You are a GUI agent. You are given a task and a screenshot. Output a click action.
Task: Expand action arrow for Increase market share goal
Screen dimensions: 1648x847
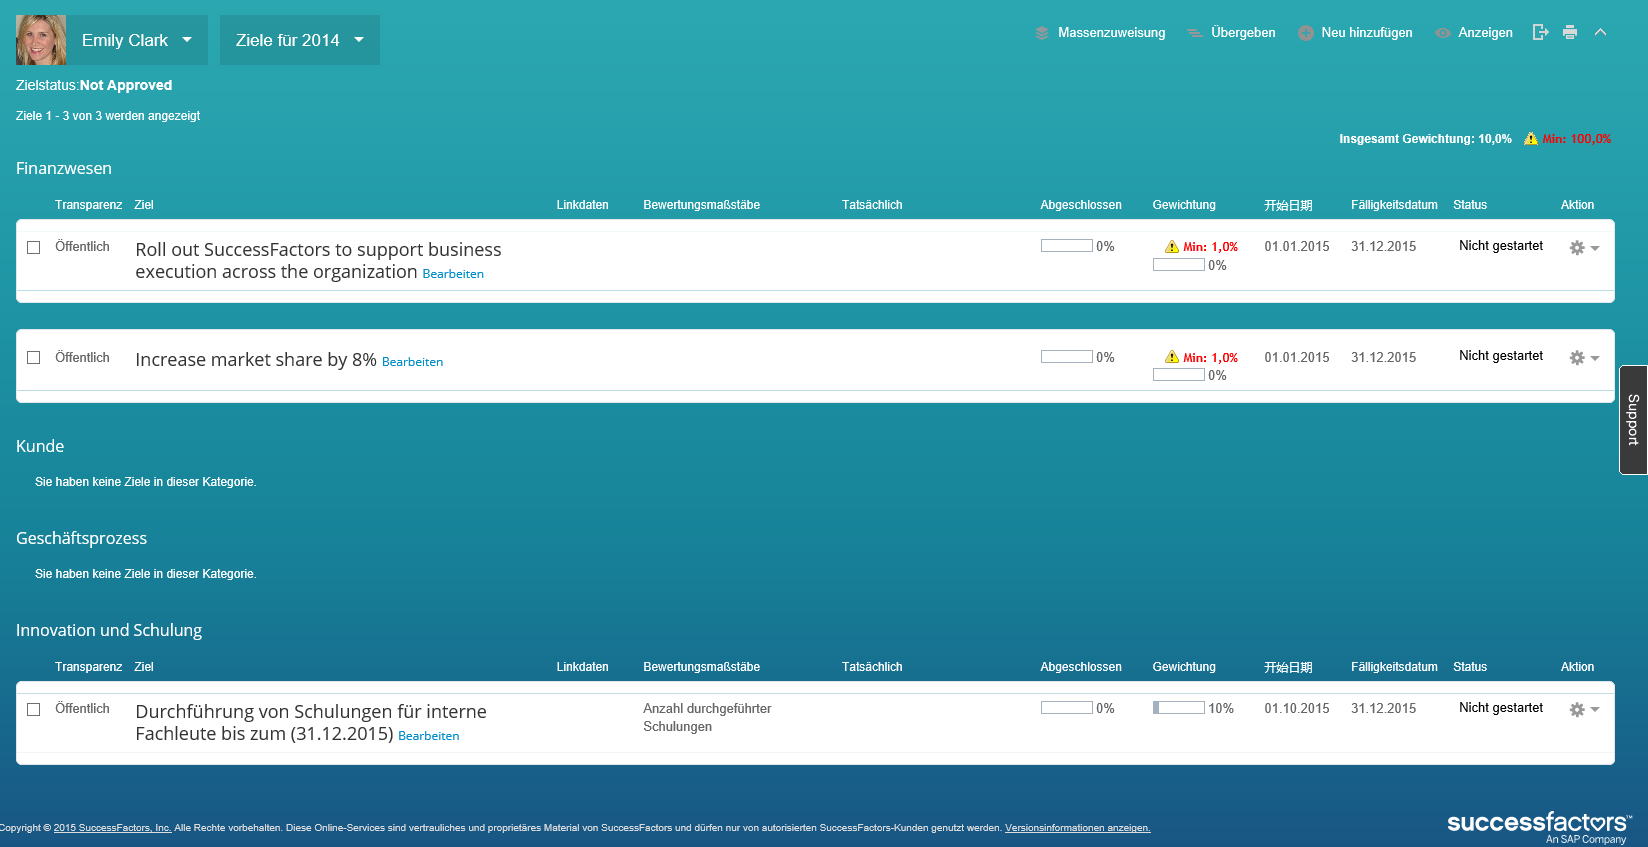[1595, 358]
